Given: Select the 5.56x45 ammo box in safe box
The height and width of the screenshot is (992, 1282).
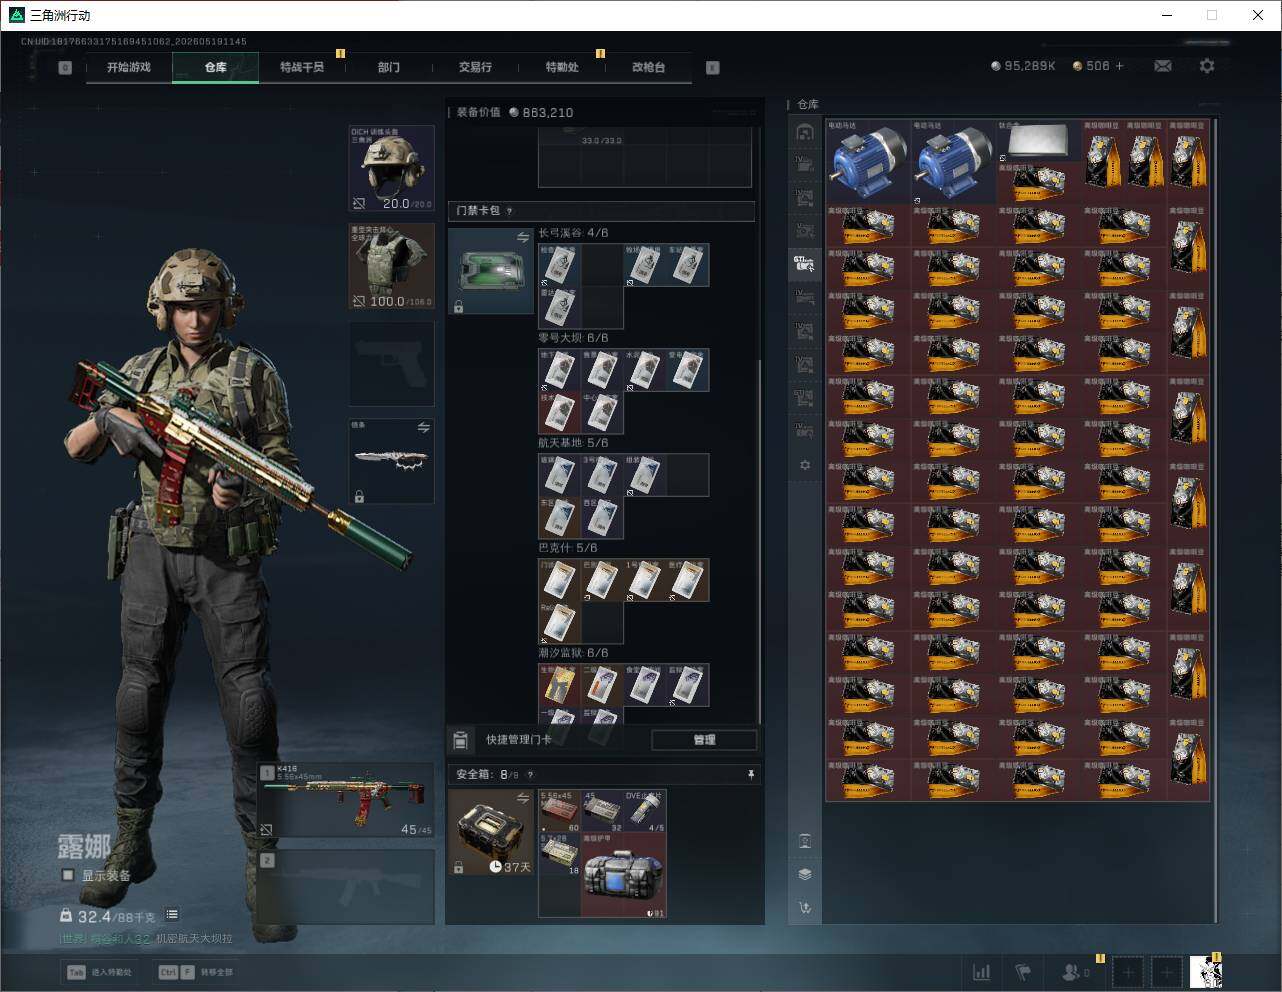Looking at the screenshot, I should click(x=560, y=811).
